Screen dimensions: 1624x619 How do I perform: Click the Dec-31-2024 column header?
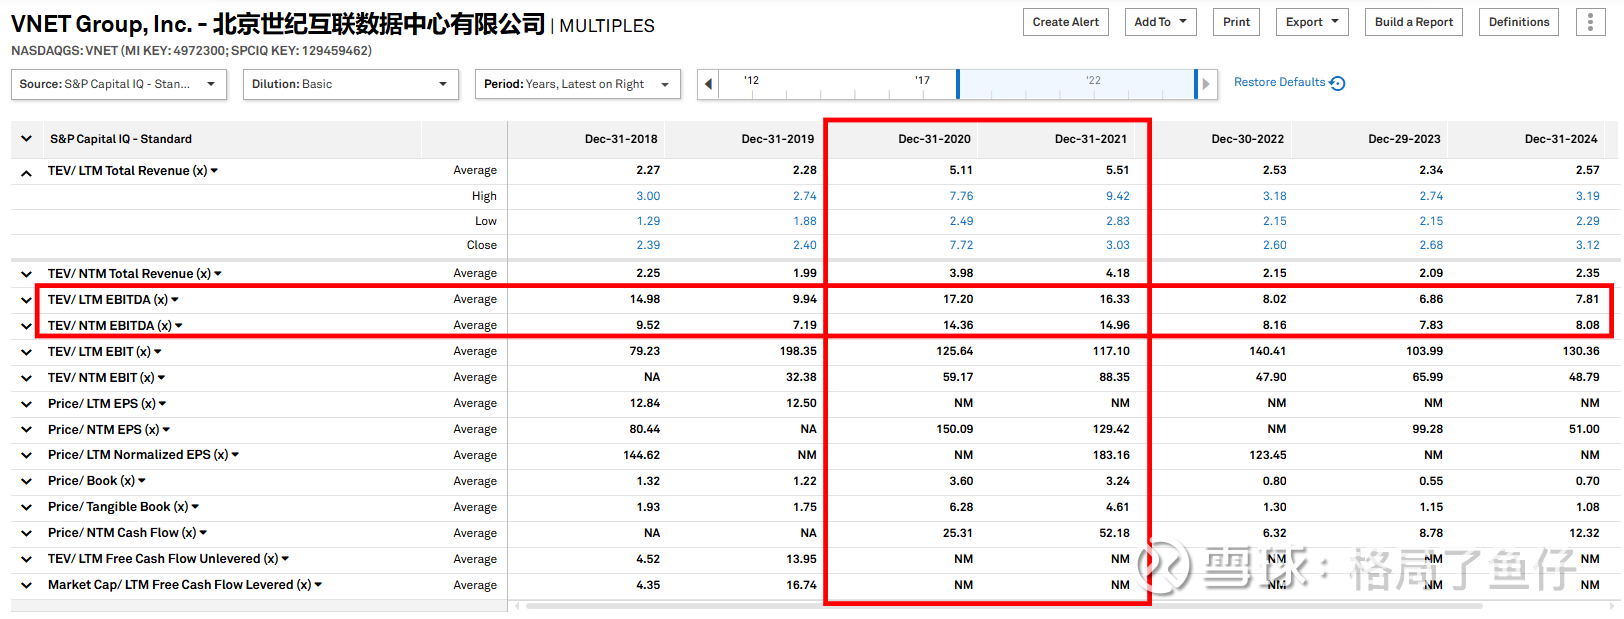coord(1561,139)
